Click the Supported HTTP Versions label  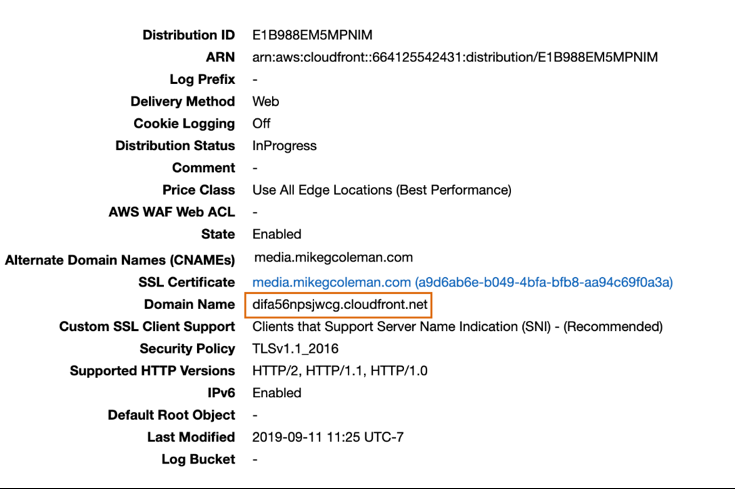tap(152, 371)
